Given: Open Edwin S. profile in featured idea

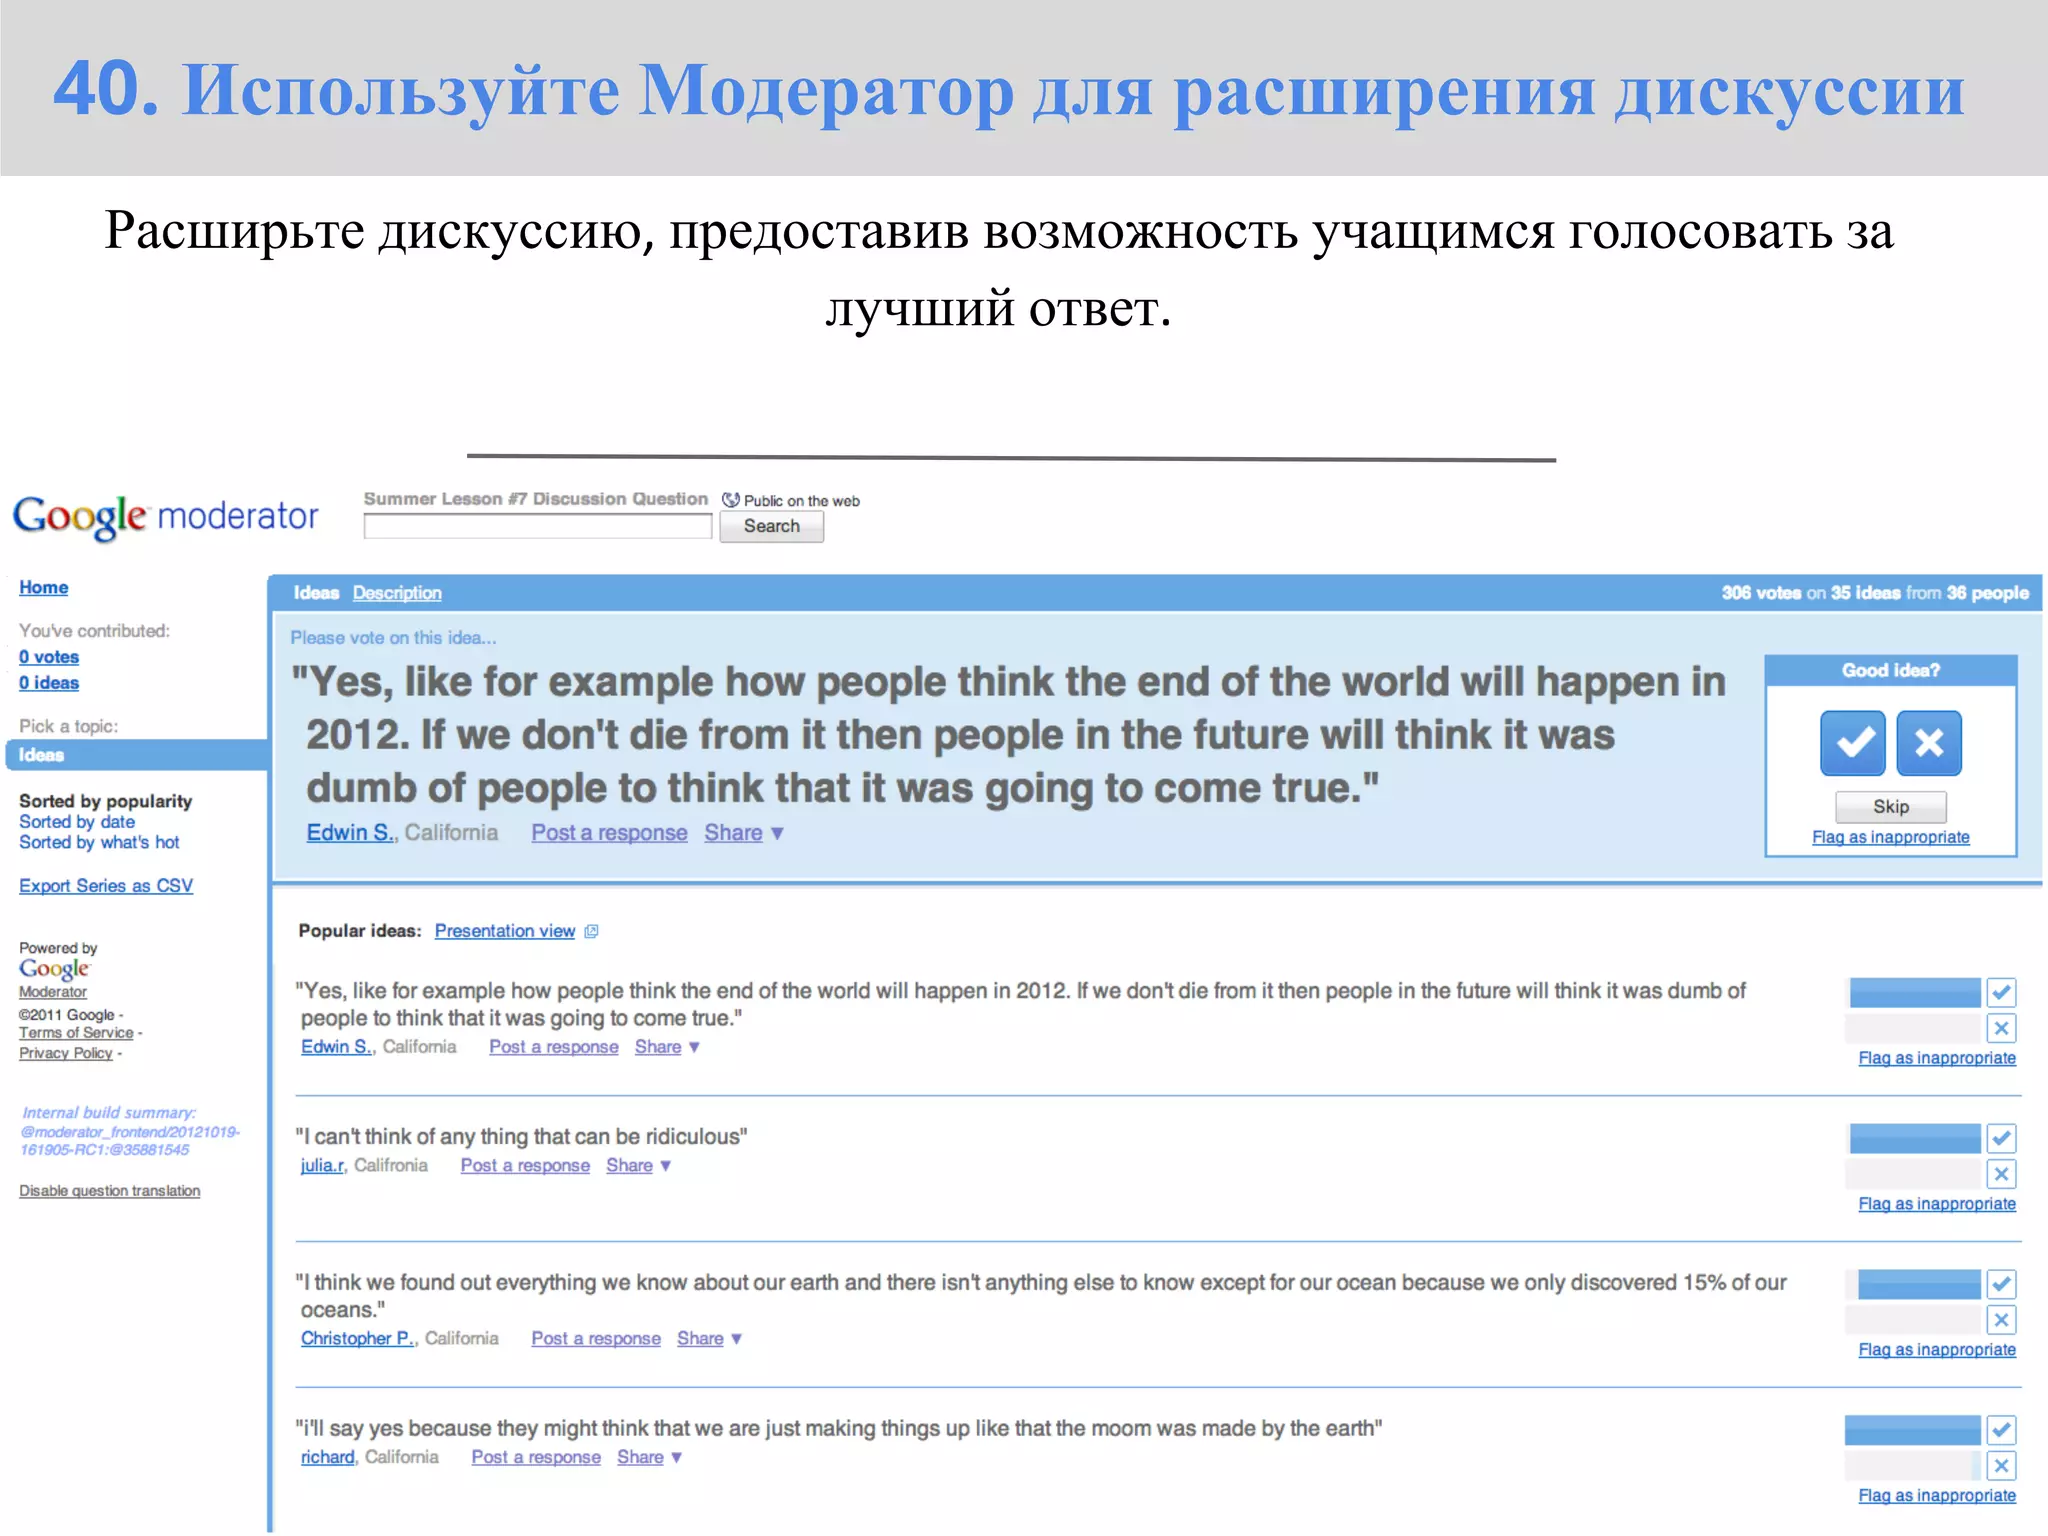Looking at the screenshot, I should (351, 833).
